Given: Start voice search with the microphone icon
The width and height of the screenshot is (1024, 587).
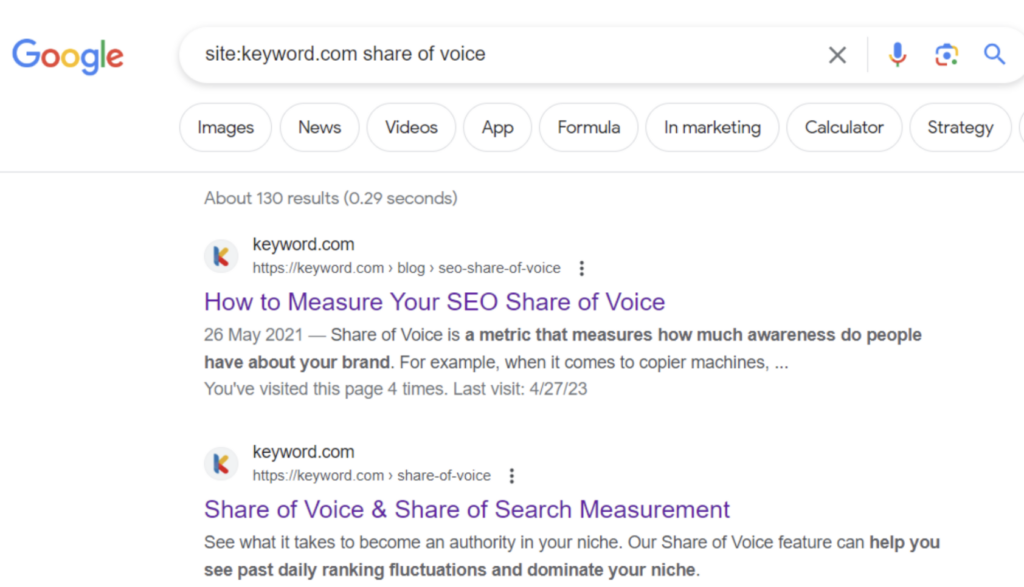Looking at the screenshot, I should tap(897, 55).
